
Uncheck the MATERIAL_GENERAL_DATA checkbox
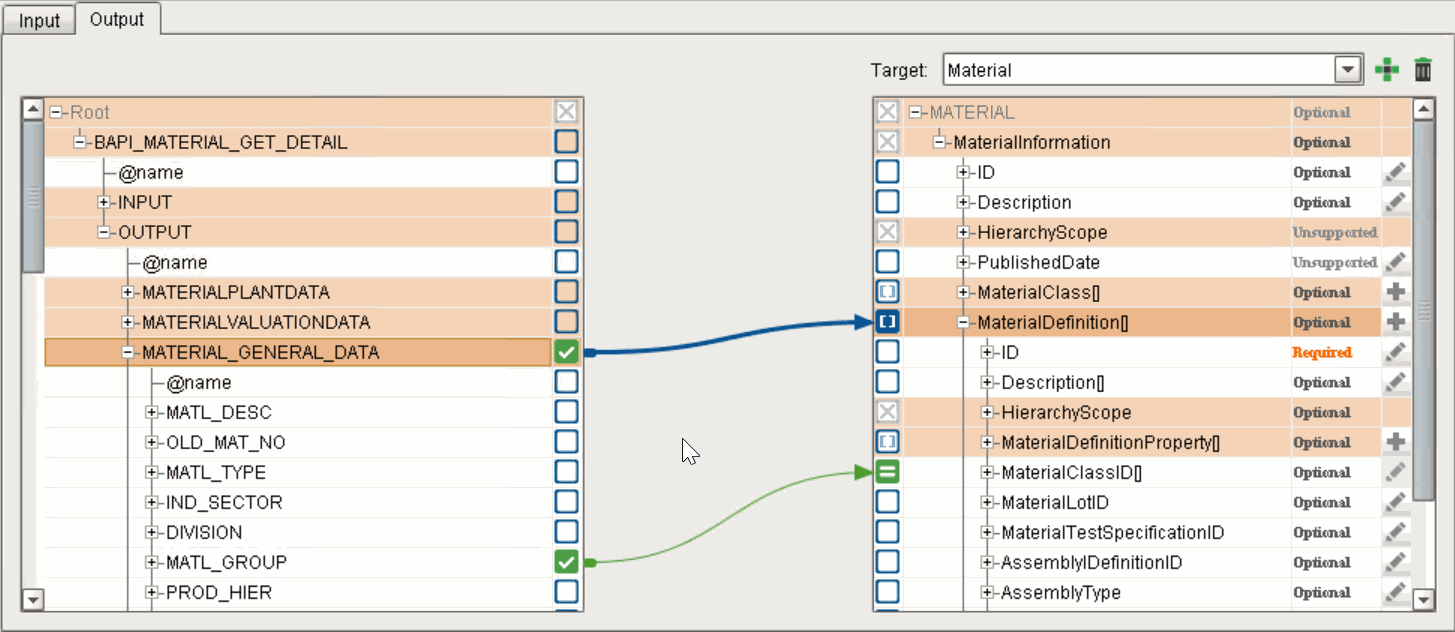click(566, 352)
